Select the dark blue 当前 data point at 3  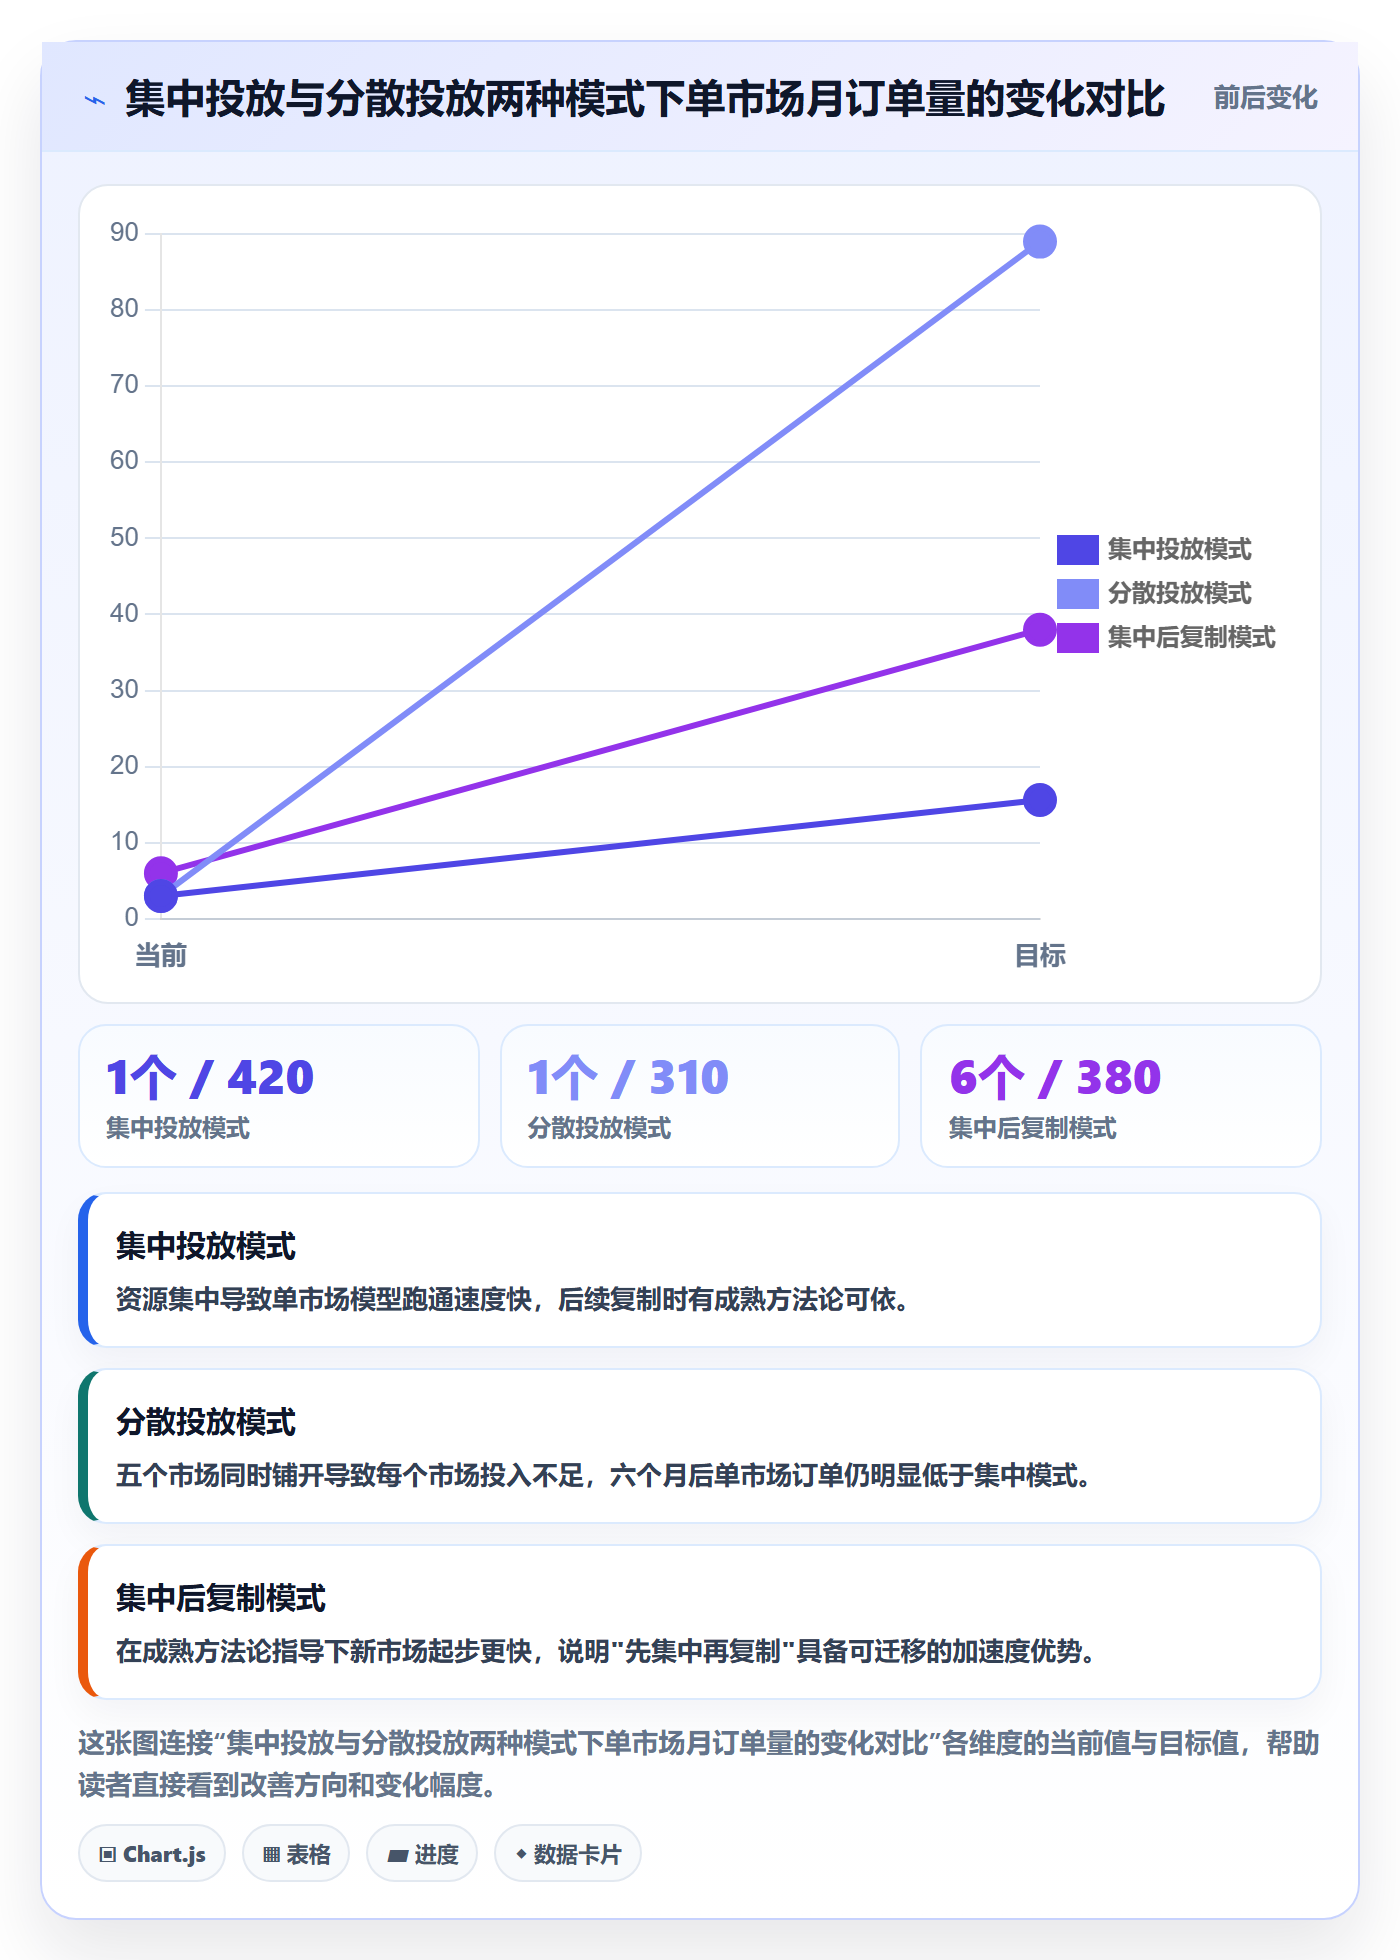point(161,896)
